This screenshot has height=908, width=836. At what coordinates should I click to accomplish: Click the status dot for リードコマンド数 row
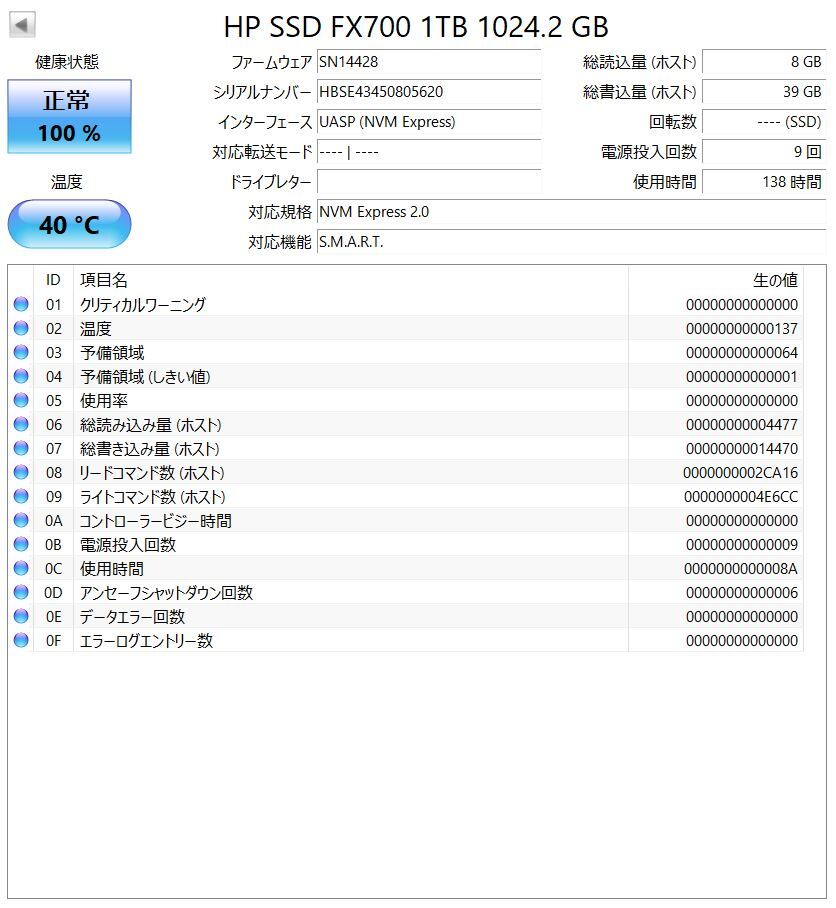point(21,473)
